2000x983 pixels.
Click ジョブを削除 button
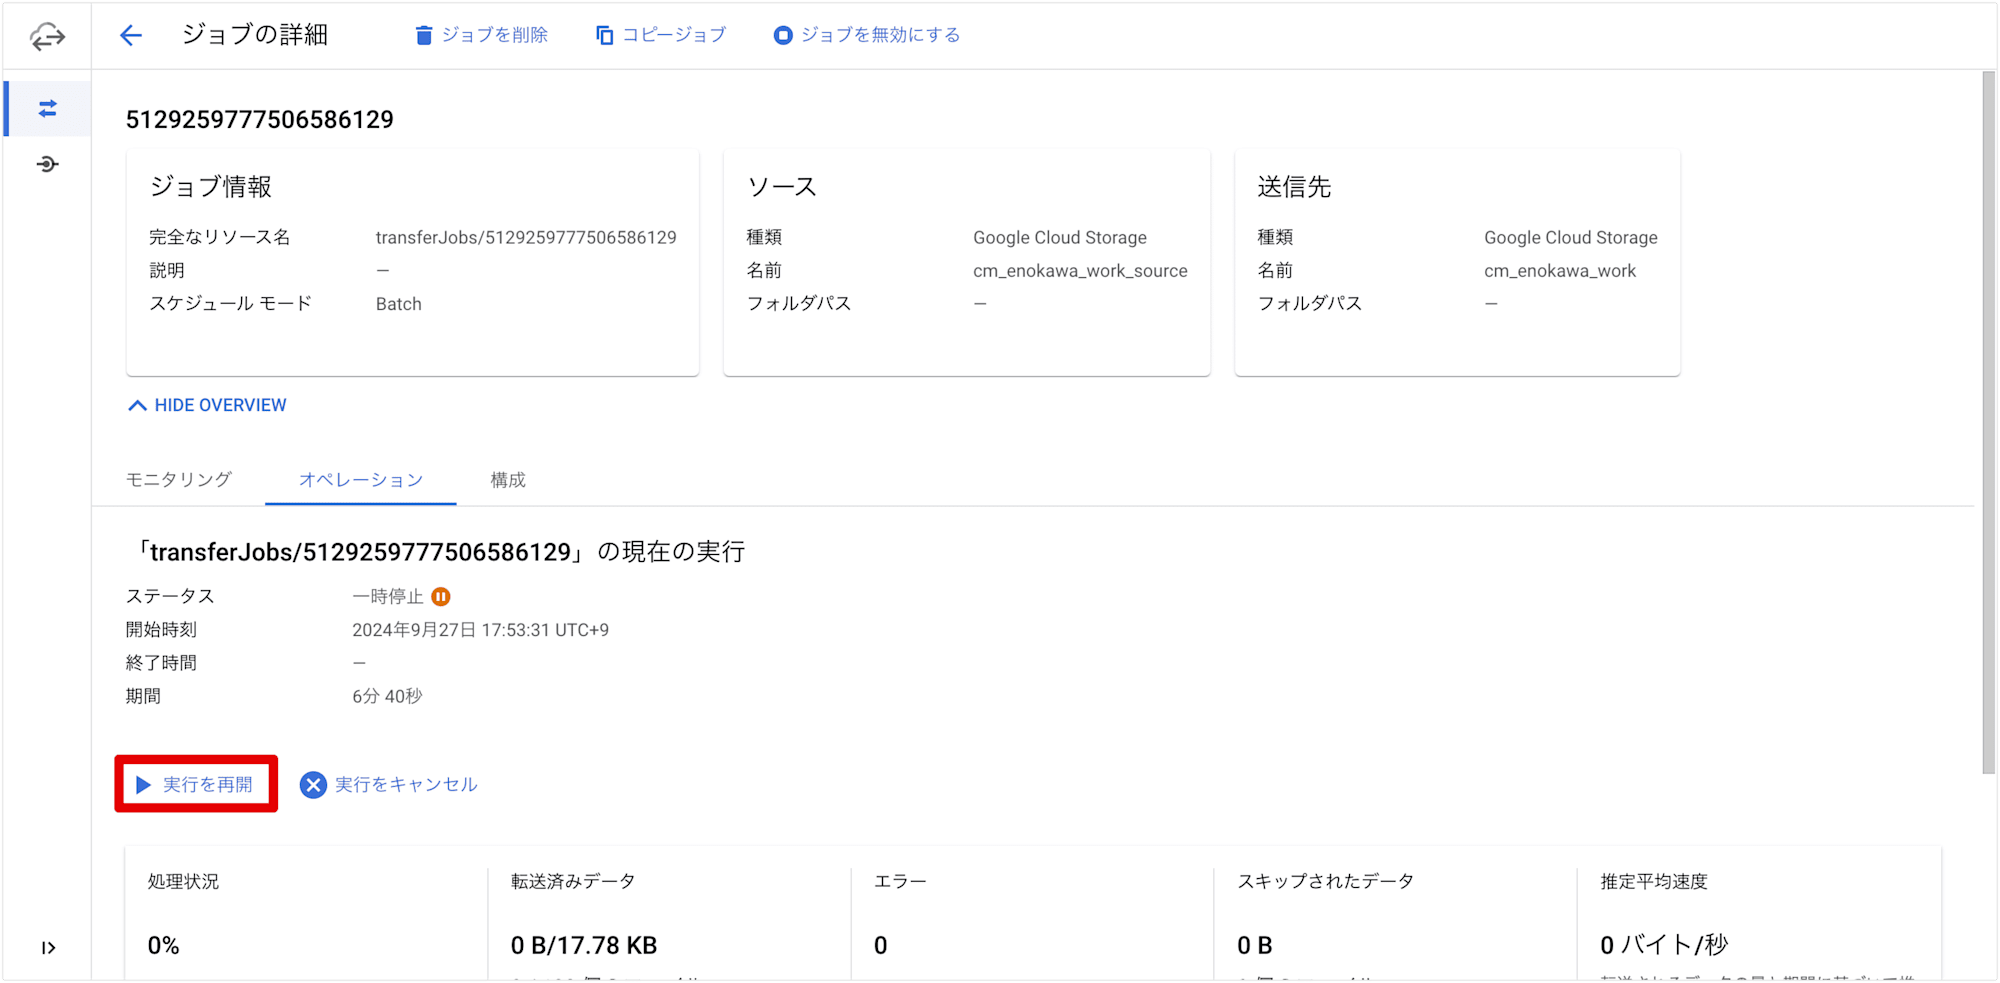[x=481, y=35]
